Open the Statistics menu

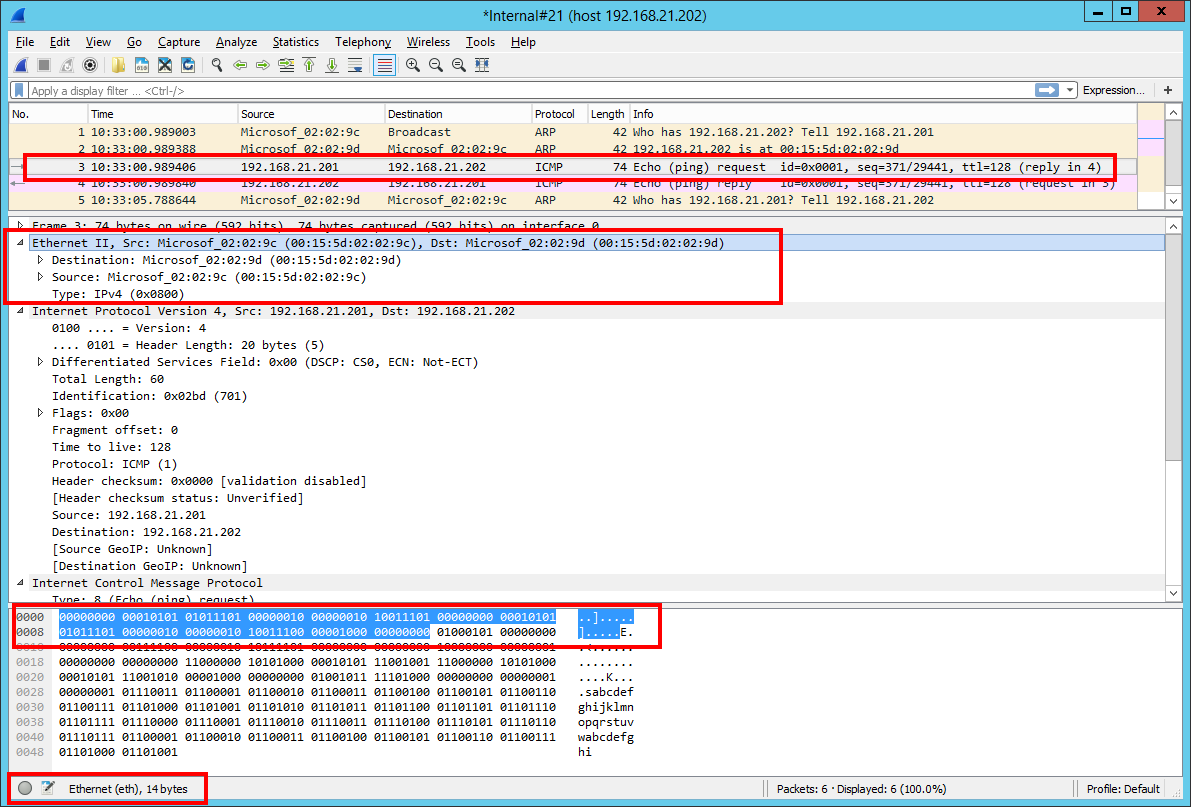(x=295, y=42)
